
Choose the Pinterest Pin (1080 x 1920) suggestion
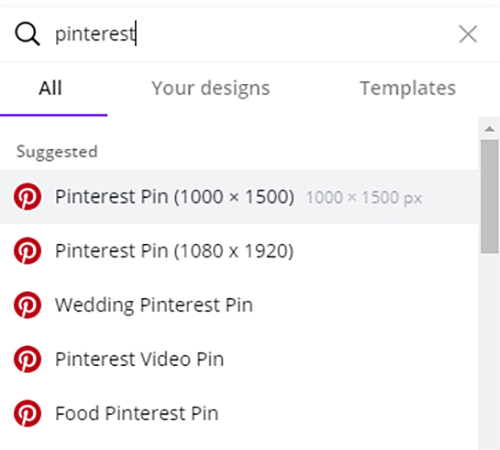point(239,251)
